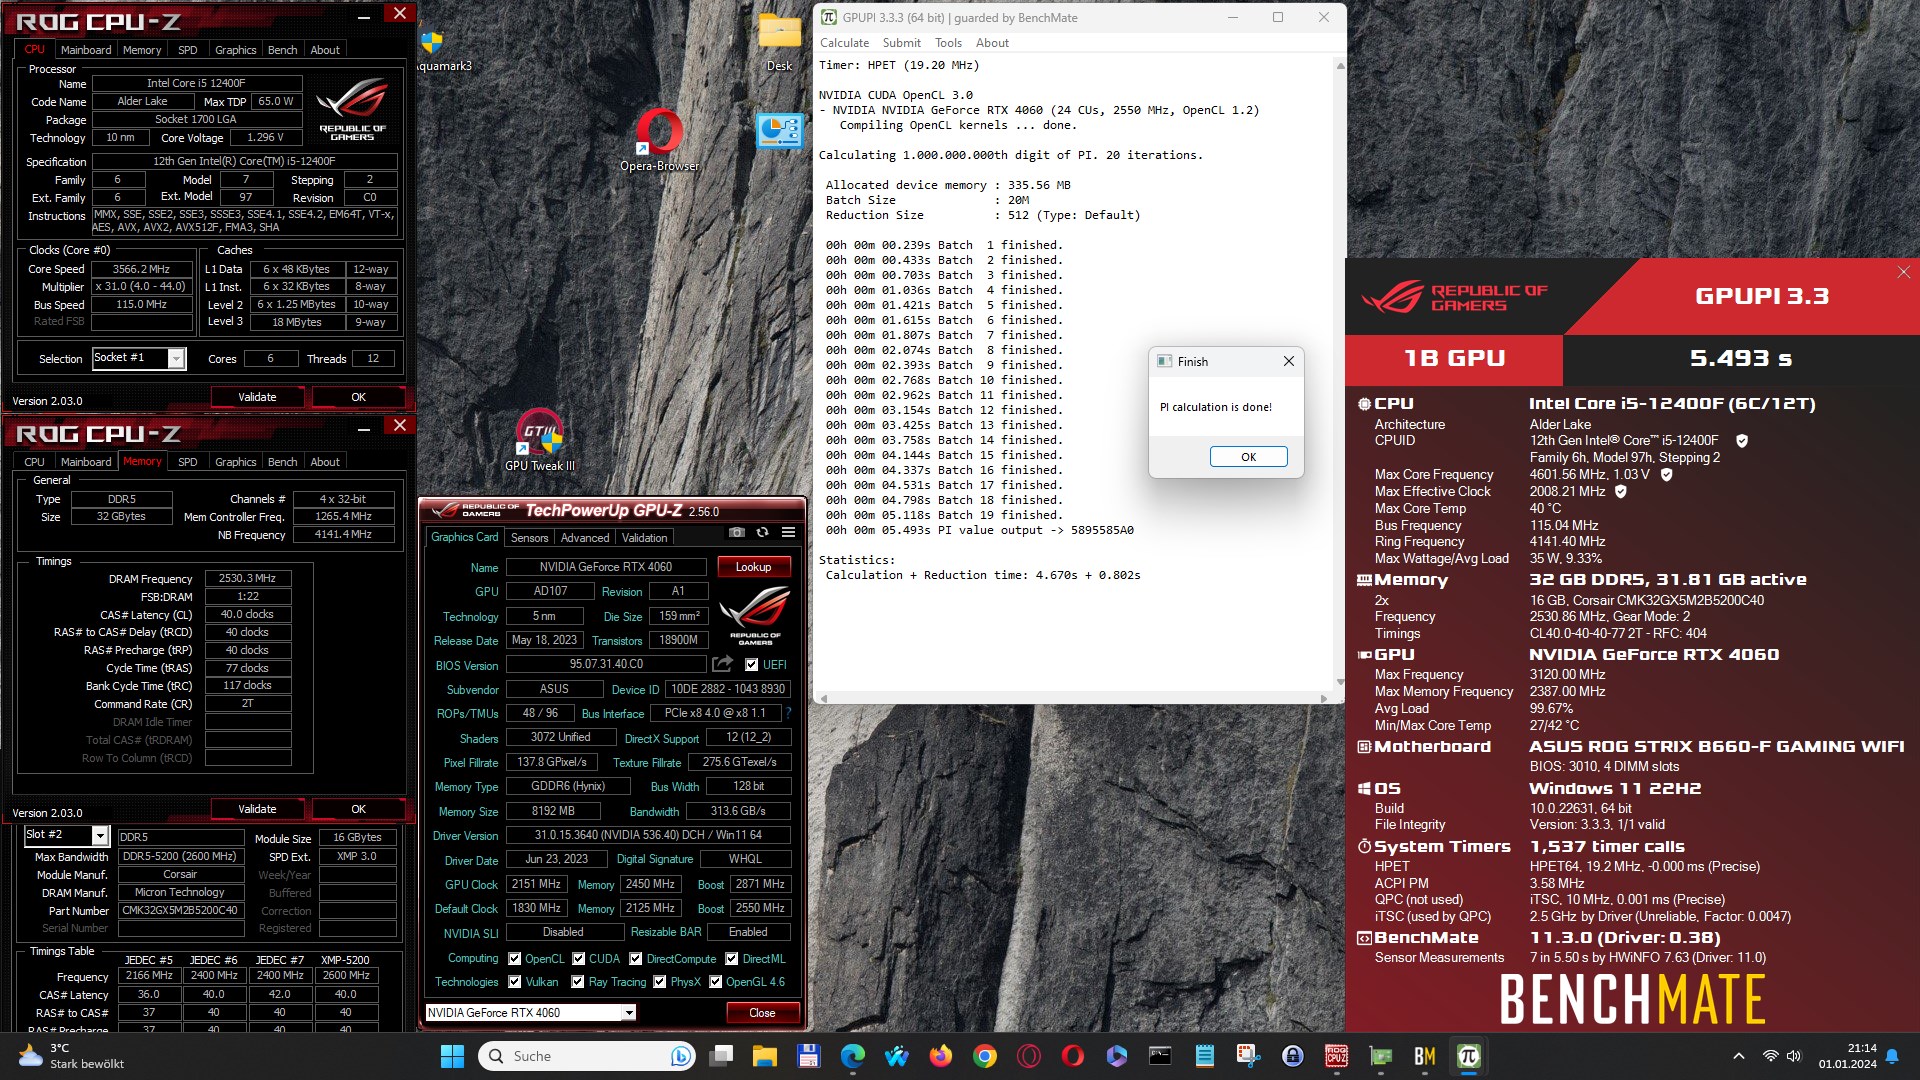The height and width of the screenshot is (1080, 1920).
Task: Switch to the GPUPI pi taskbar icon
Action: [x=1469, y=1056]
